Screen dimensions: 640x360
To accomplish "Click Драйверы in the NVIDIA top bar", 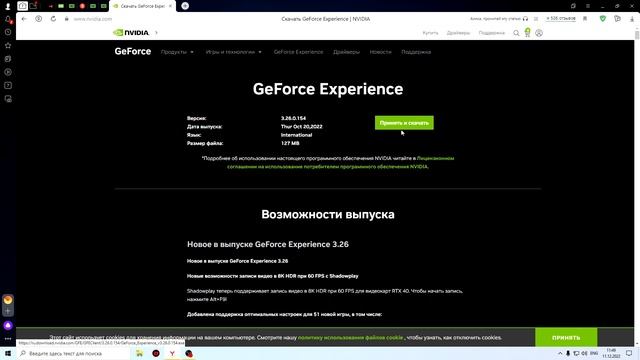I will [458, 33].
